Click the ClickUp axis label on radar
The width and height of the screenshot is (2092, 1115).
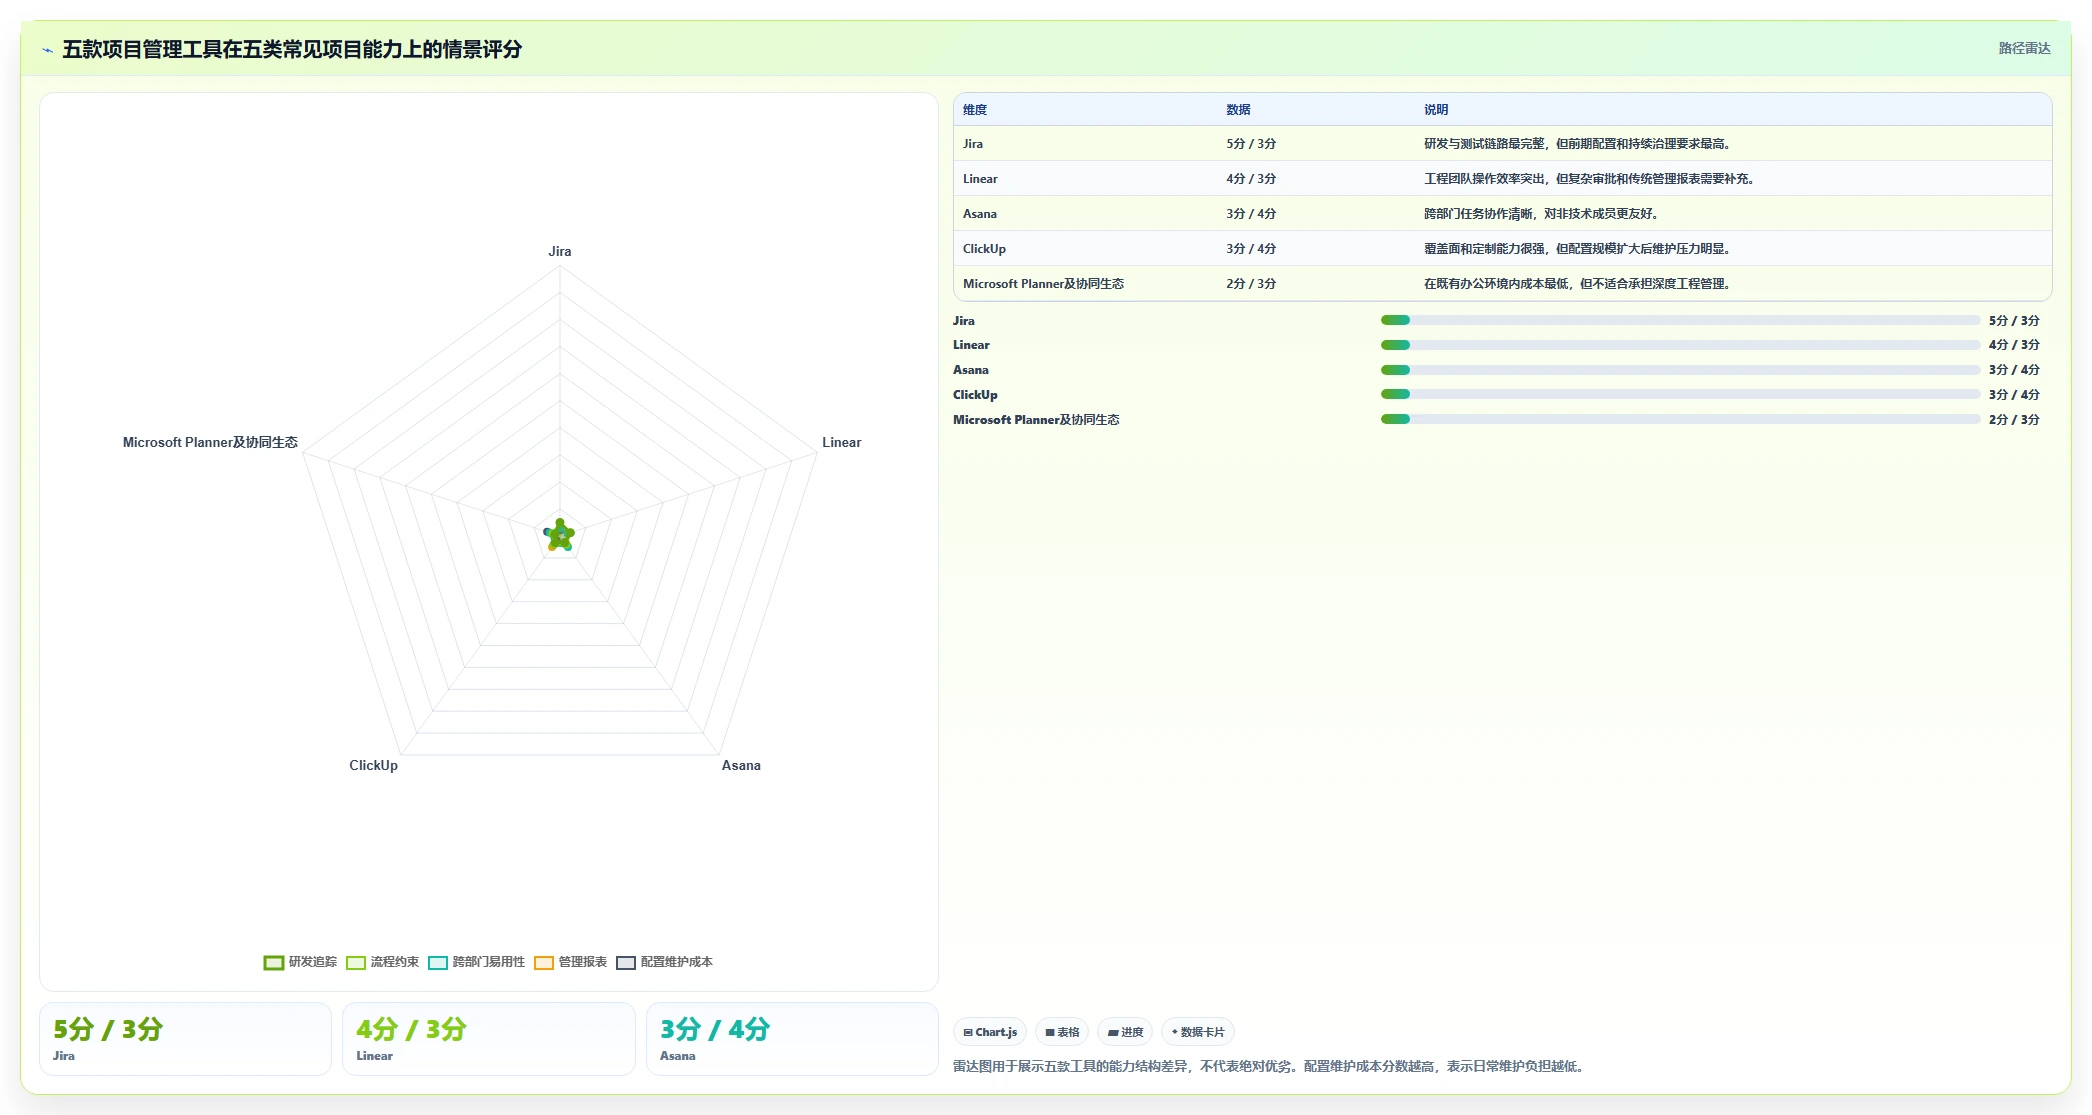(373, 765)
